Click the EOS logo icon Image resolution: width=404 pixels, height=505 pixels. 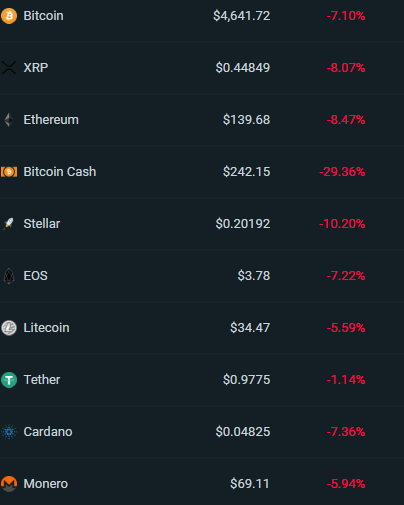(x=9, y=276)
